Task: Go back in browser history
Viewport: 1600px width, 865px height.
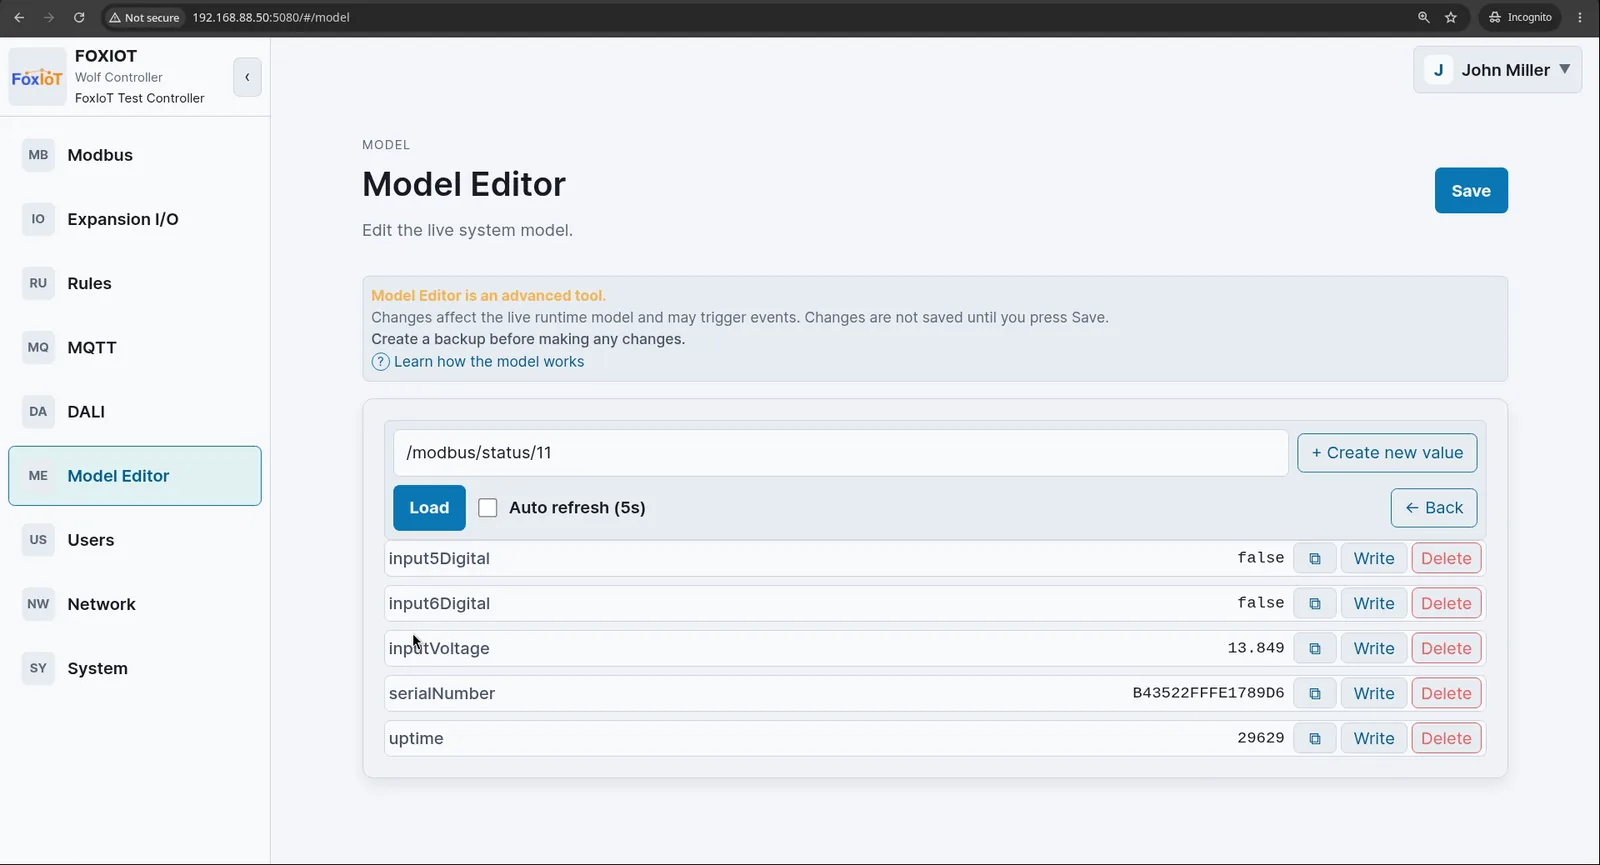Action: pyautogui.click(x=19, y=17)
